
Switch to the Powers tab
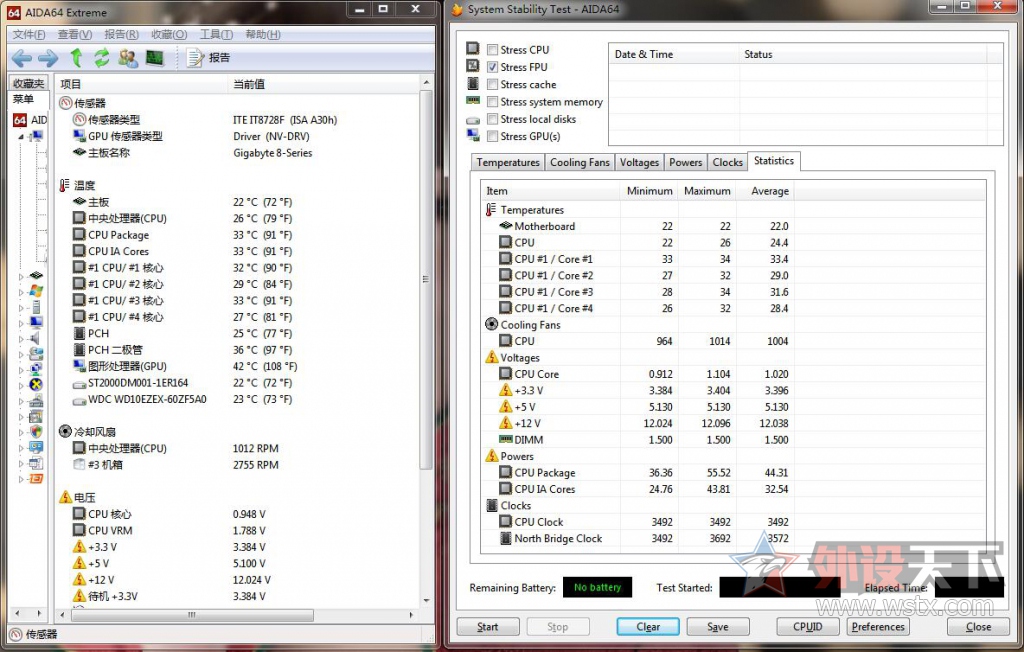coord(686,162)
